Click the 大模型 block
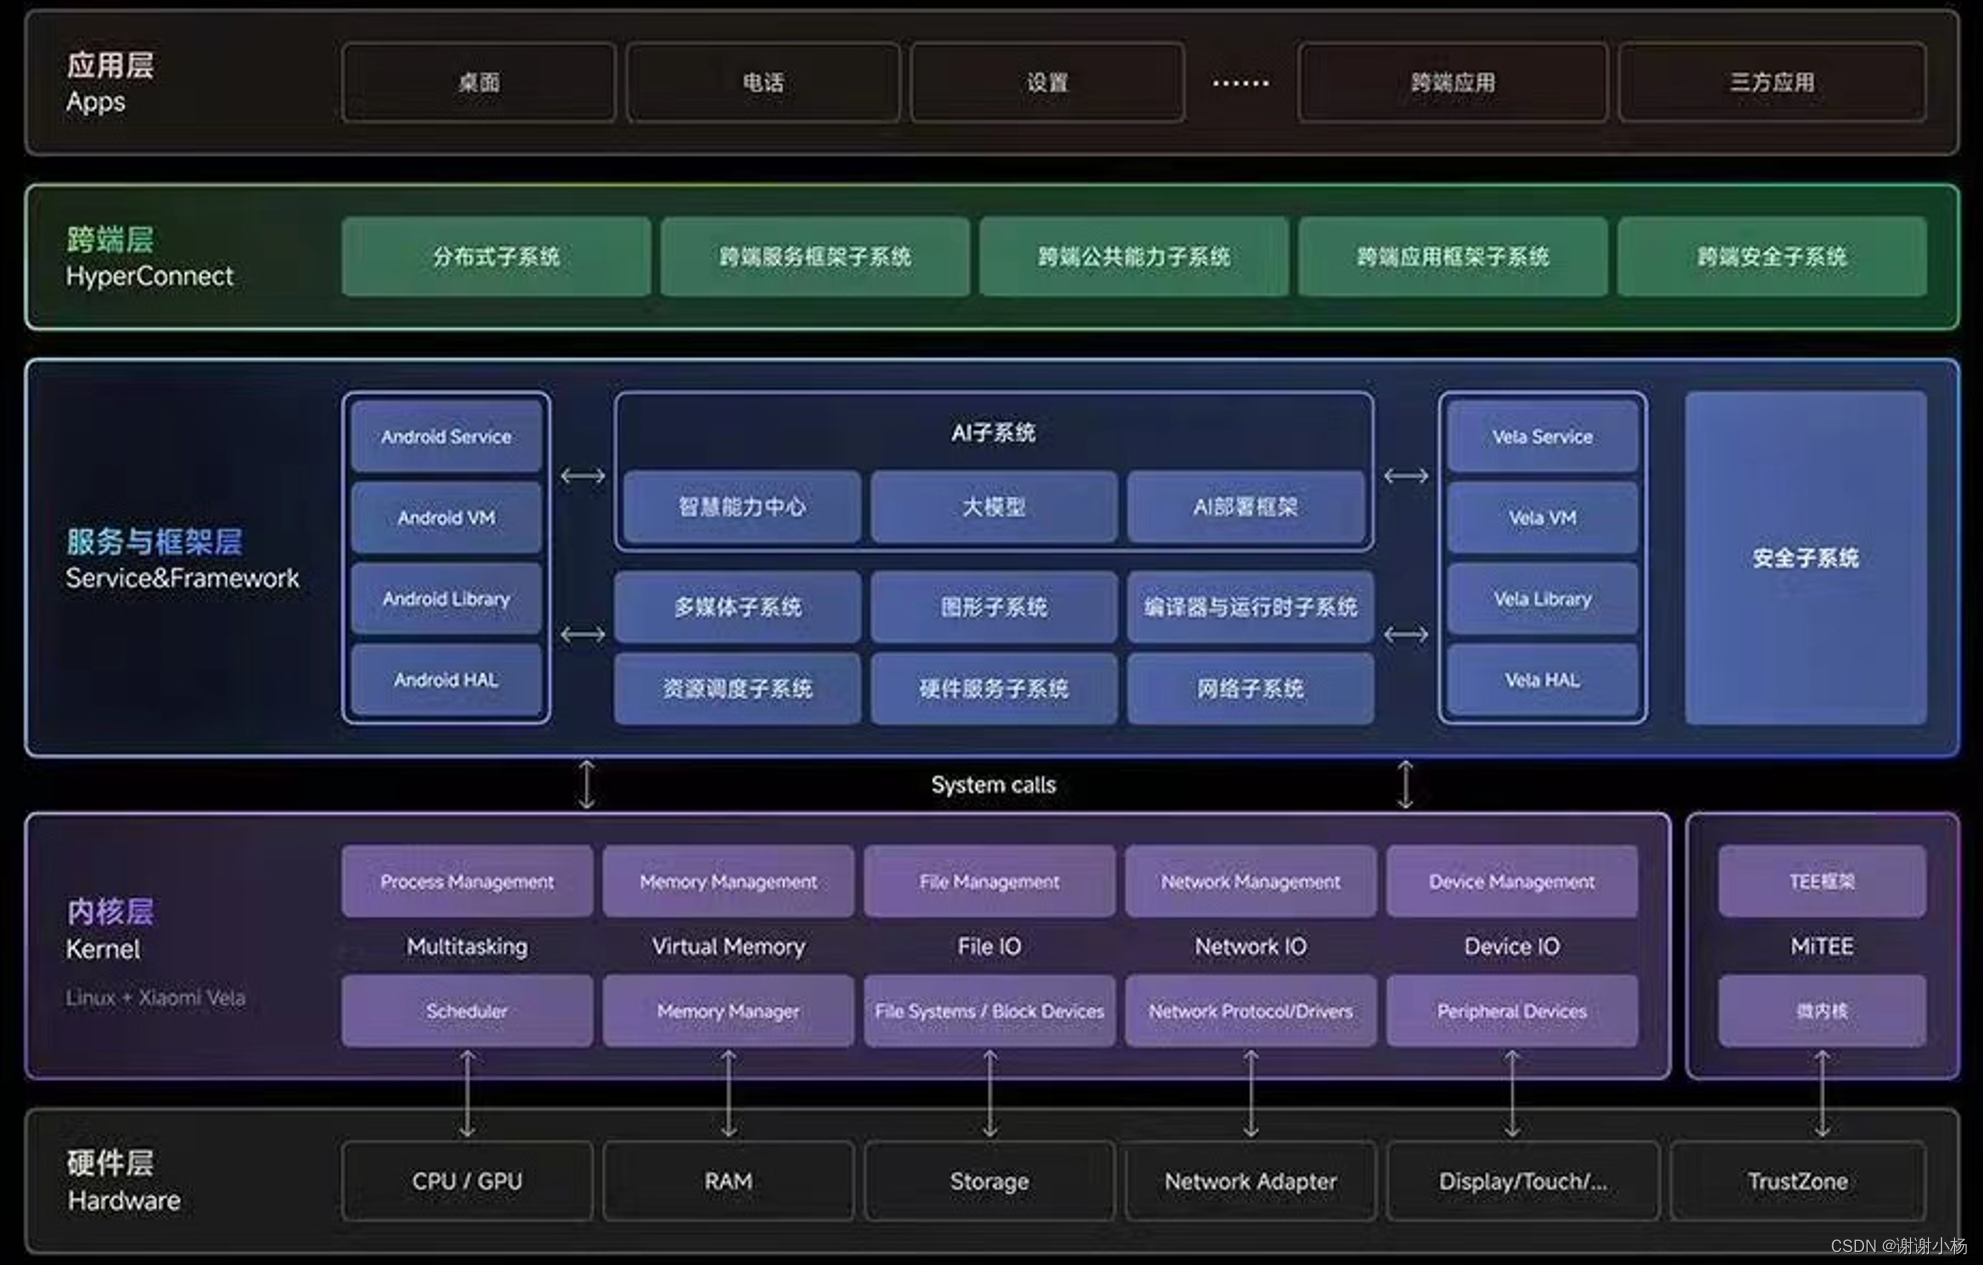This screenshot has width=1983, height=1265. [993, 507]
